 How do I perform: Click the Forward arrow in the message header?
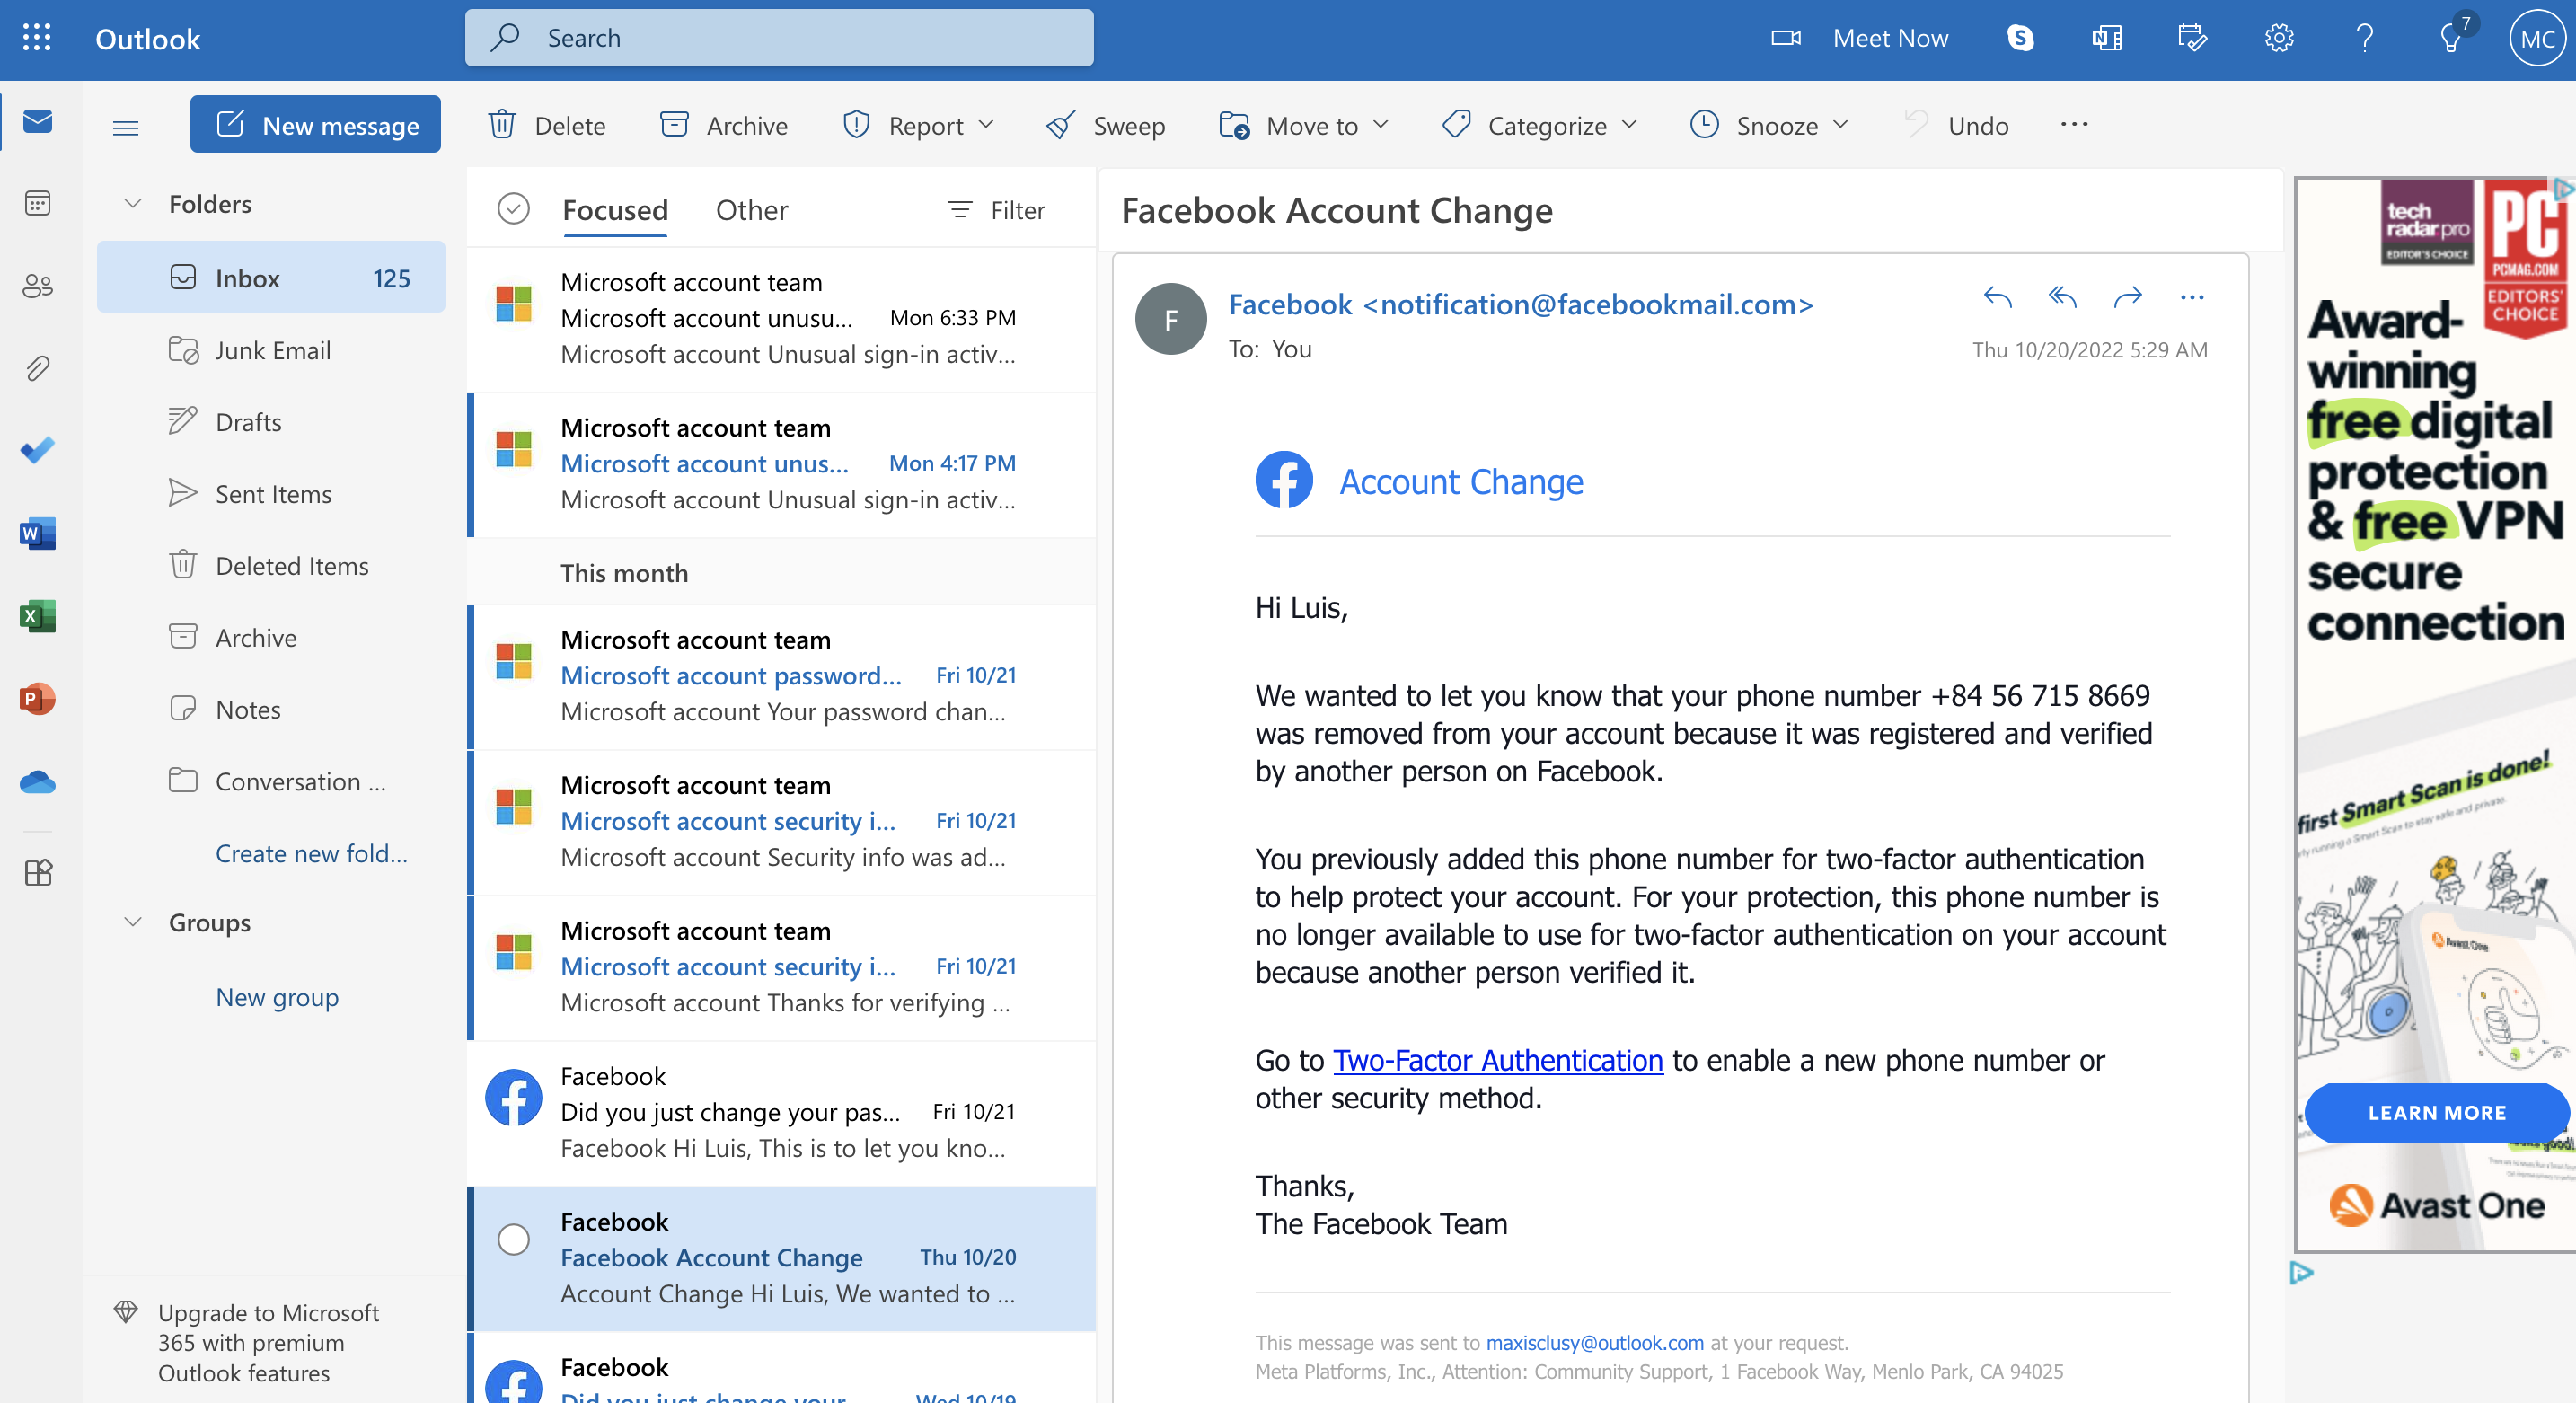click(2128, 296)
